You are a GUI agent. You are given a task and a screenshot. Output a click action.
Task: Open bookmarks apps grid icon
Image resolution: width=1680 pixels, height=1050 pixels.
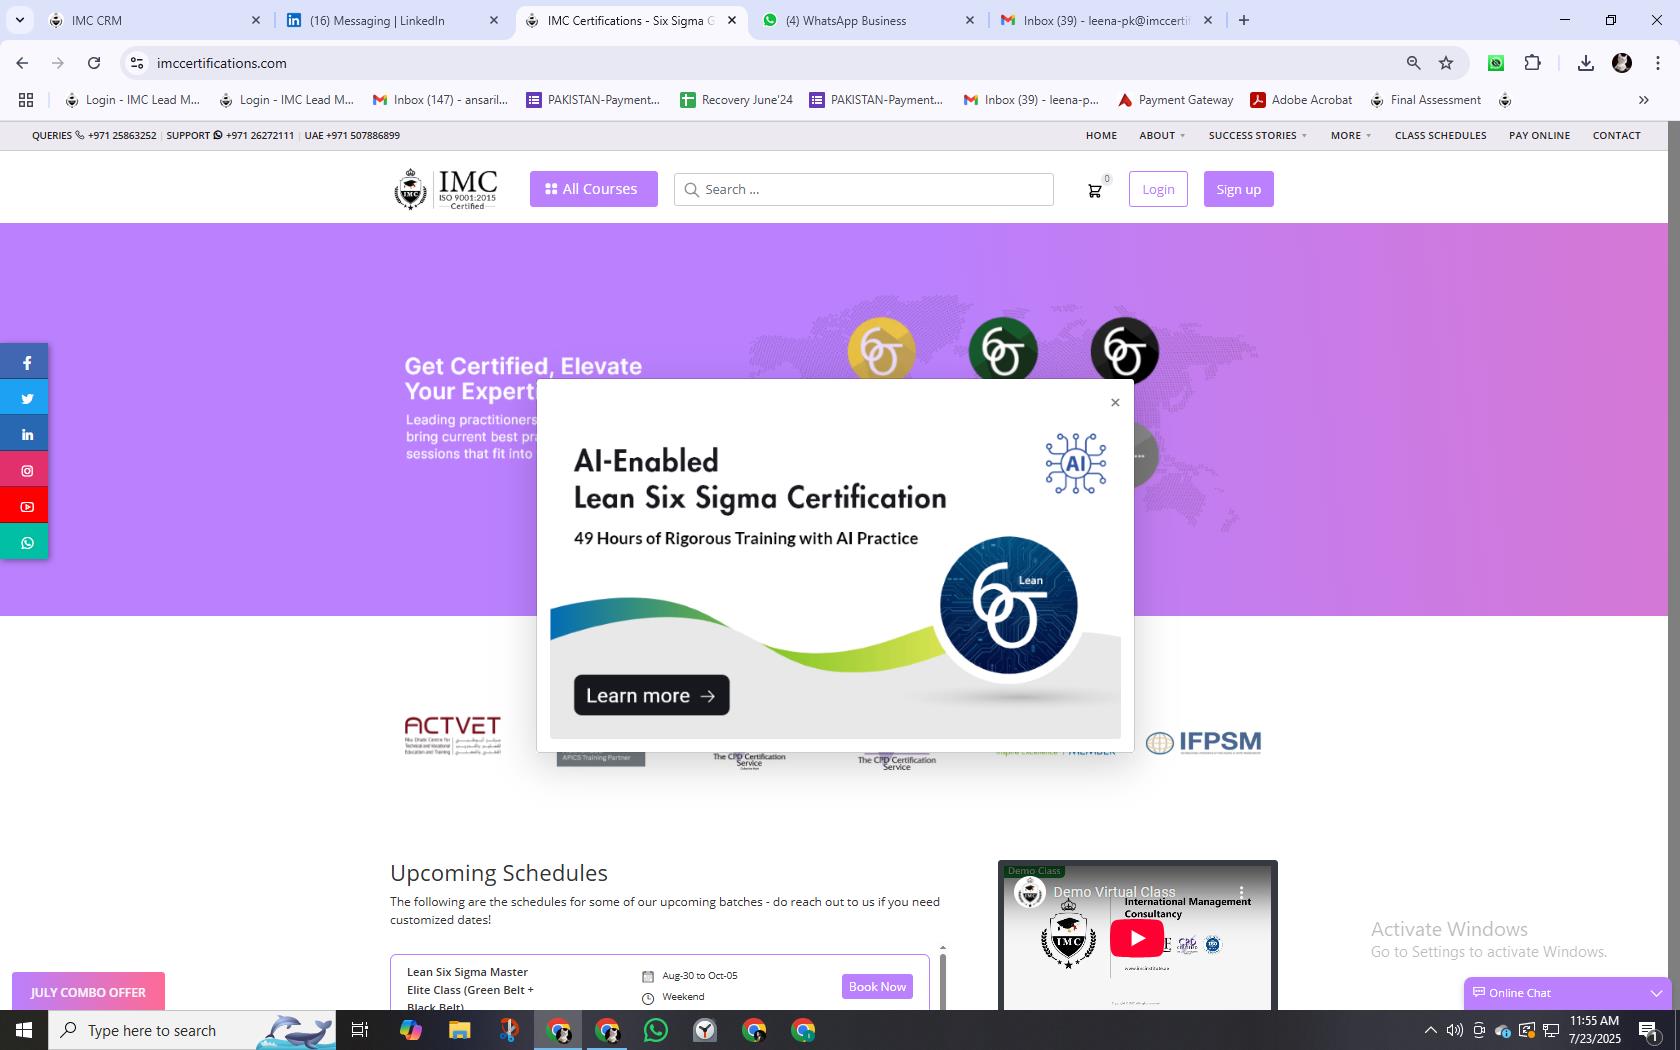(x=26, y=100)
